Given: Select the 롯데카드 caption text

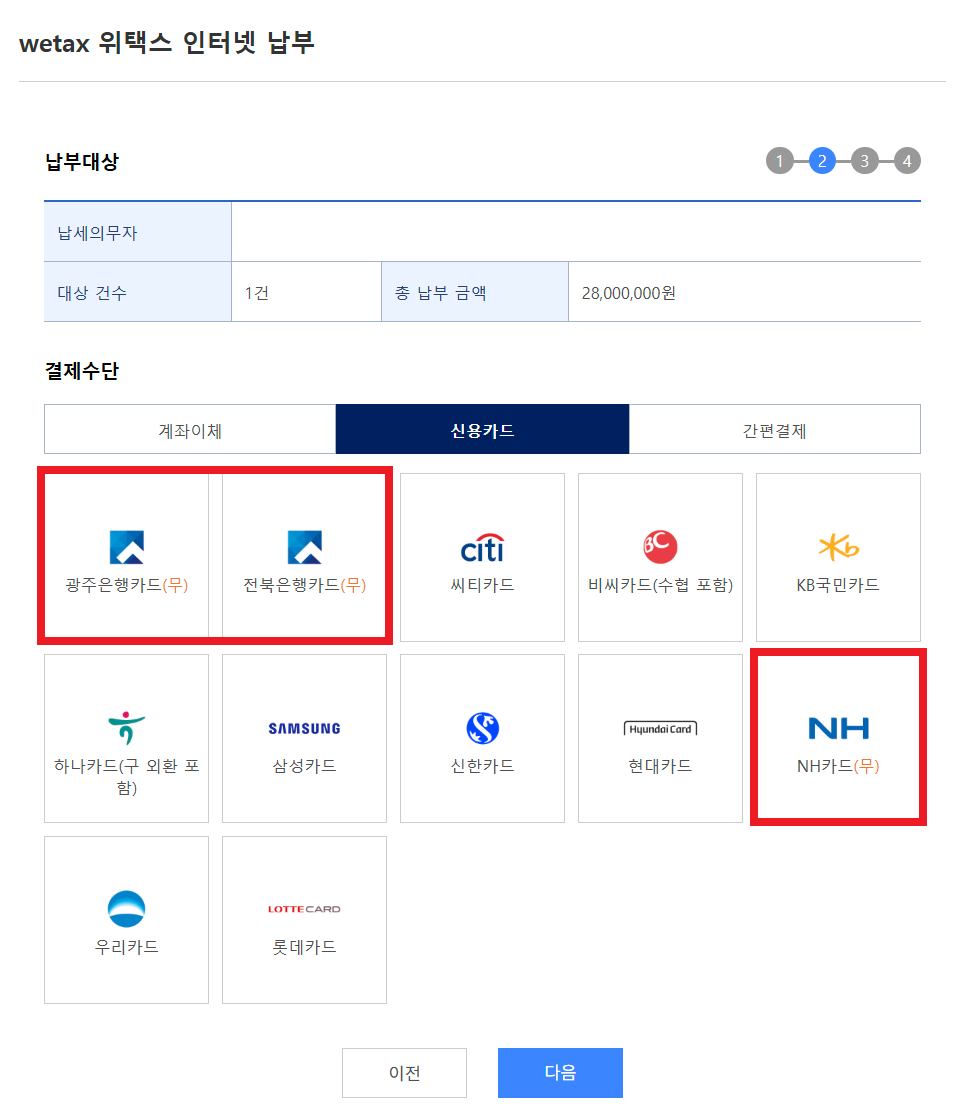Looking at the screenshot, I should click(x=305, y=947).
